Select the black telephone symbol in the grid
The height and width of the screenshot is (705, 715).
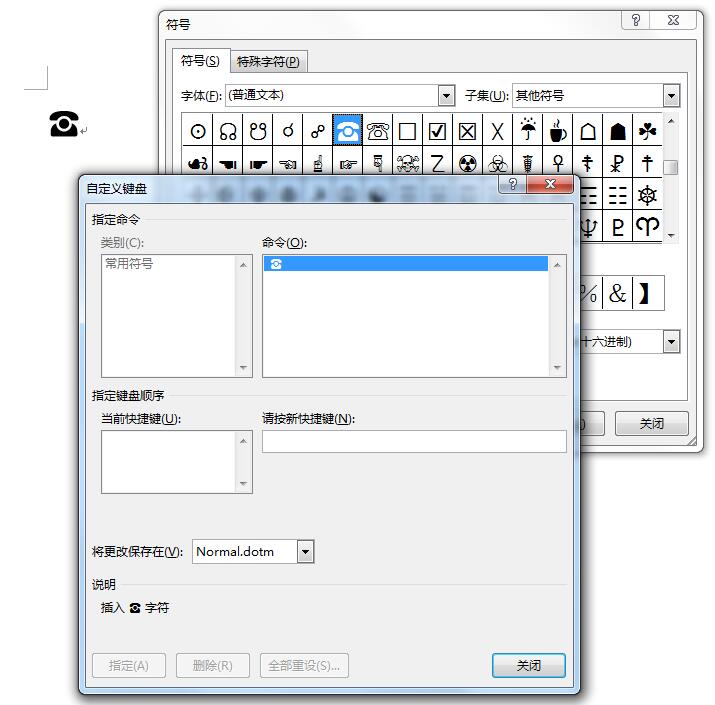(x=347, y=130)
